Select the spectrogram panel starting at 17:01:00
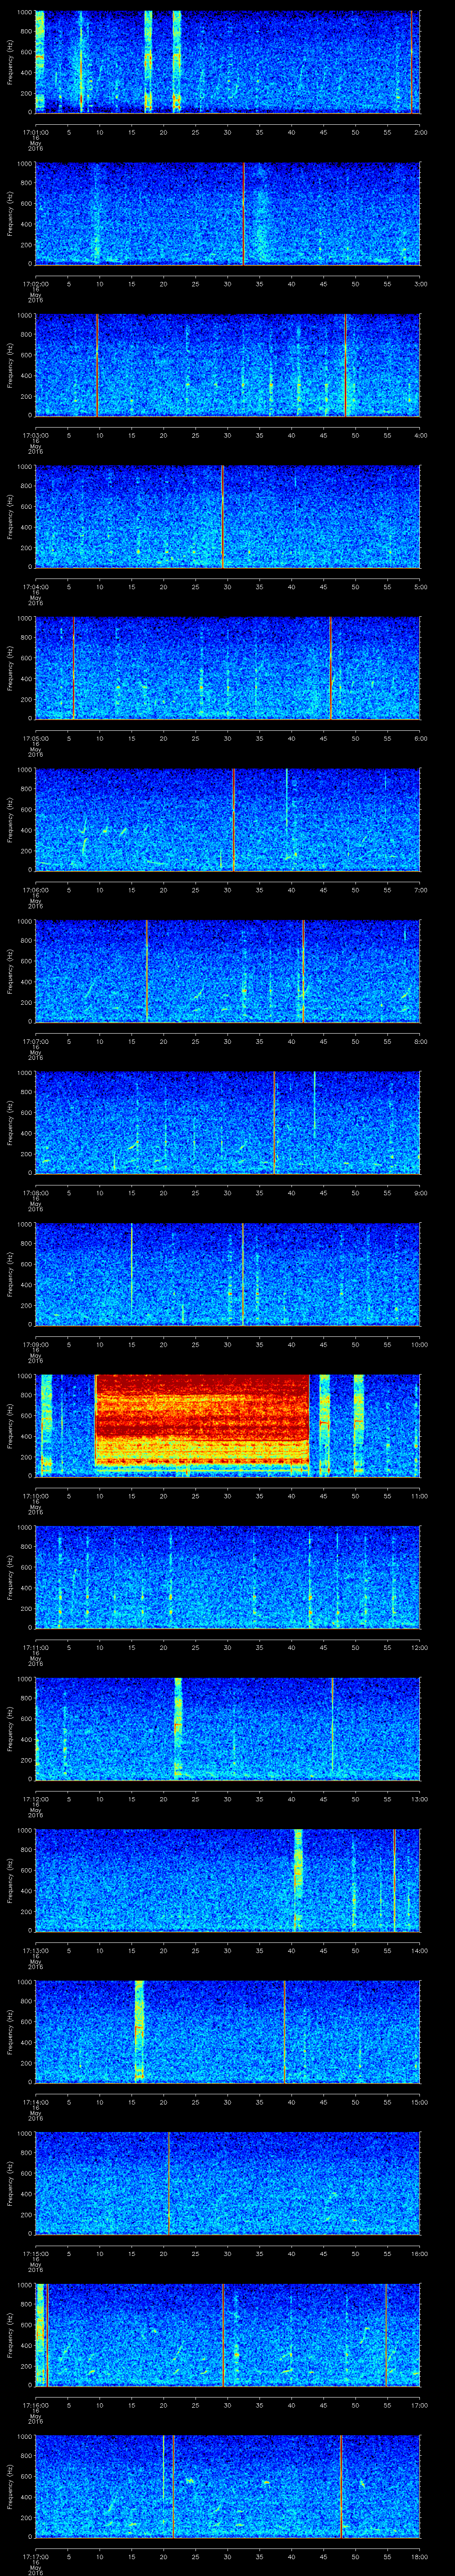Viewport: 455px width, 2576px height. [x=227, y=62]
